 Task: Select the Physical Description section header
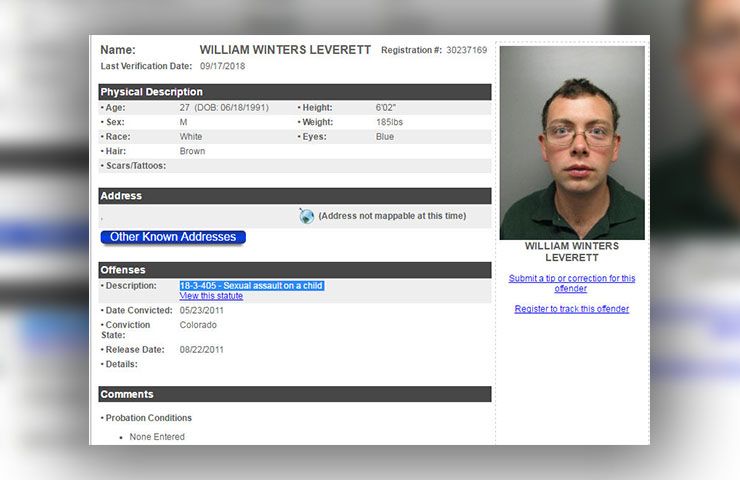(x=294, y=92)
